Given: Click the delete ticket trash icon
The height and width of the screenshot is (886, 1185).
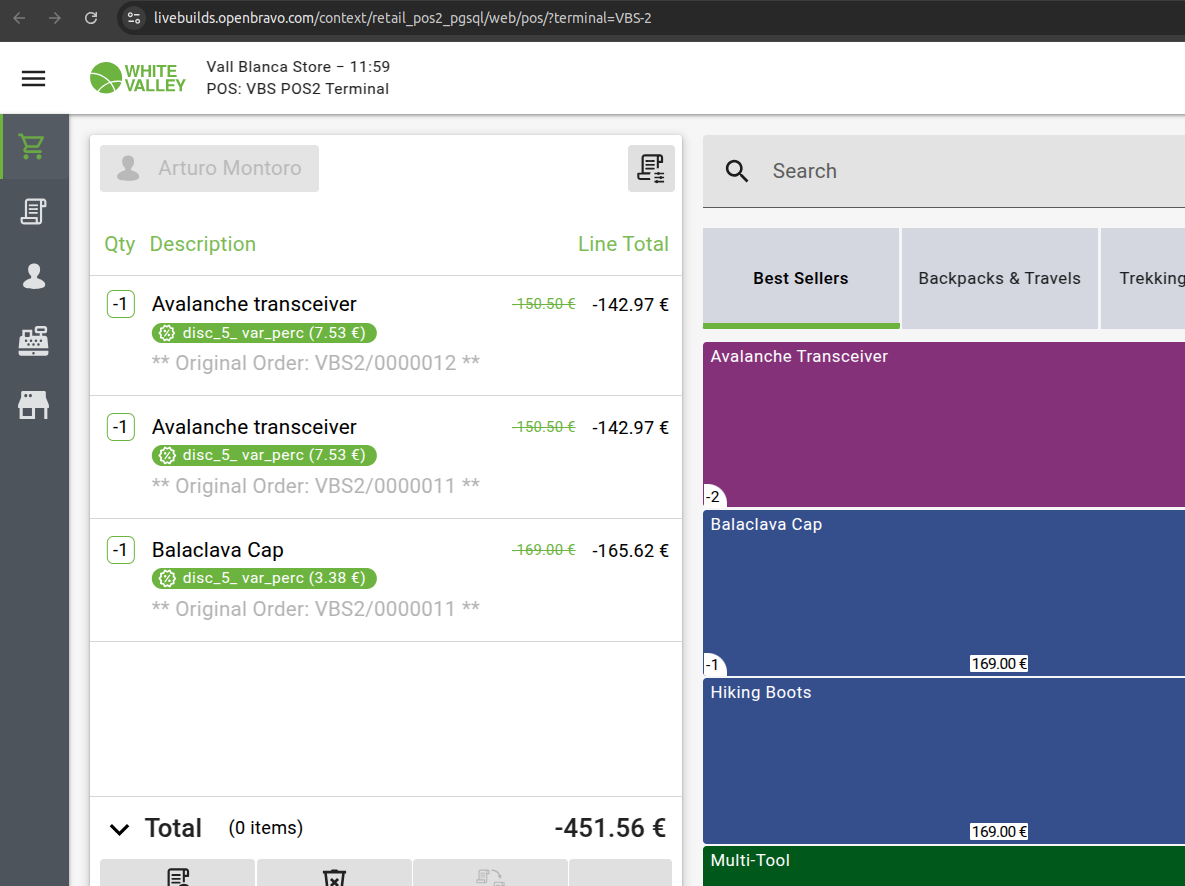Looking at the screenshot, I should click(334, 876).
